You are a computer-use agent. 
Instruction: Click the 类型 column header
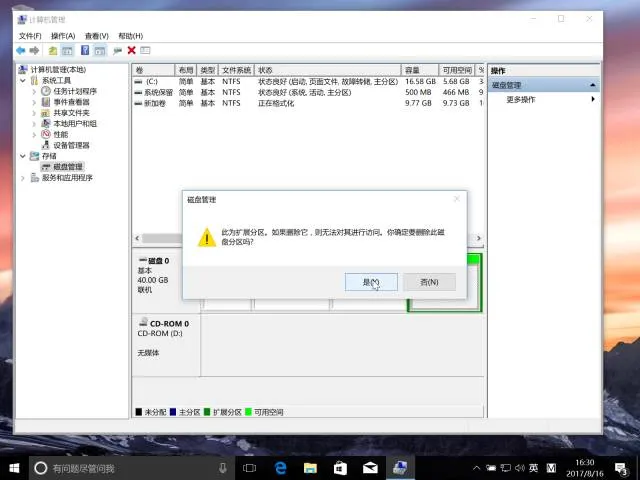208,70
